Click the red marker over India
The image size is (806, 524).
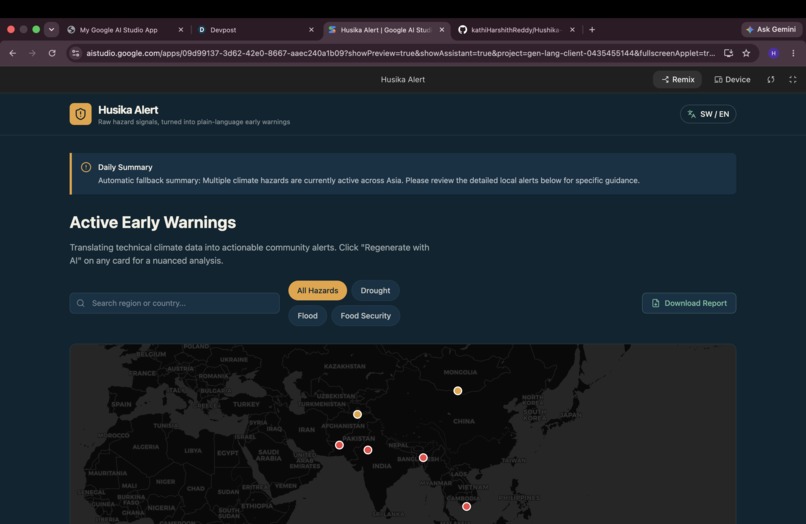(x=368, y=450)
